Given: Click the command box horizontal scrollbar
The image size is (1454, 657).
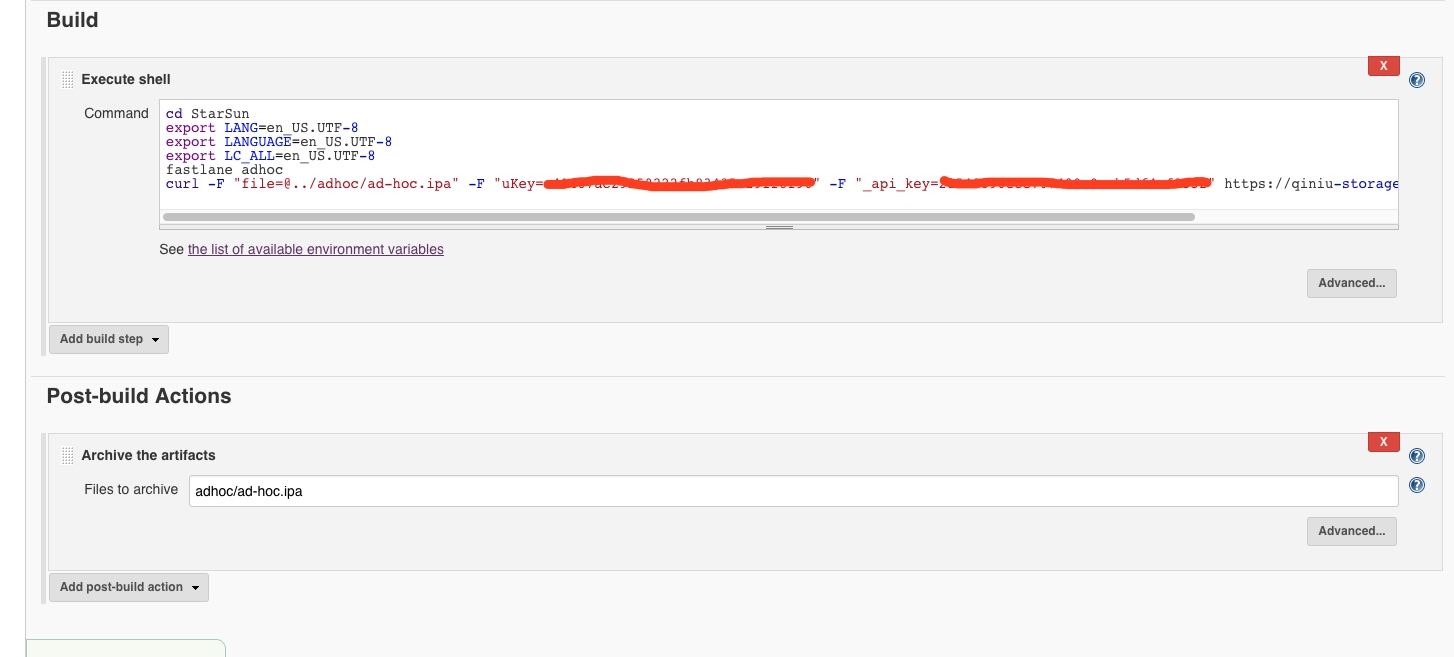Looking at the screenshot, I should tap(678, 216).
